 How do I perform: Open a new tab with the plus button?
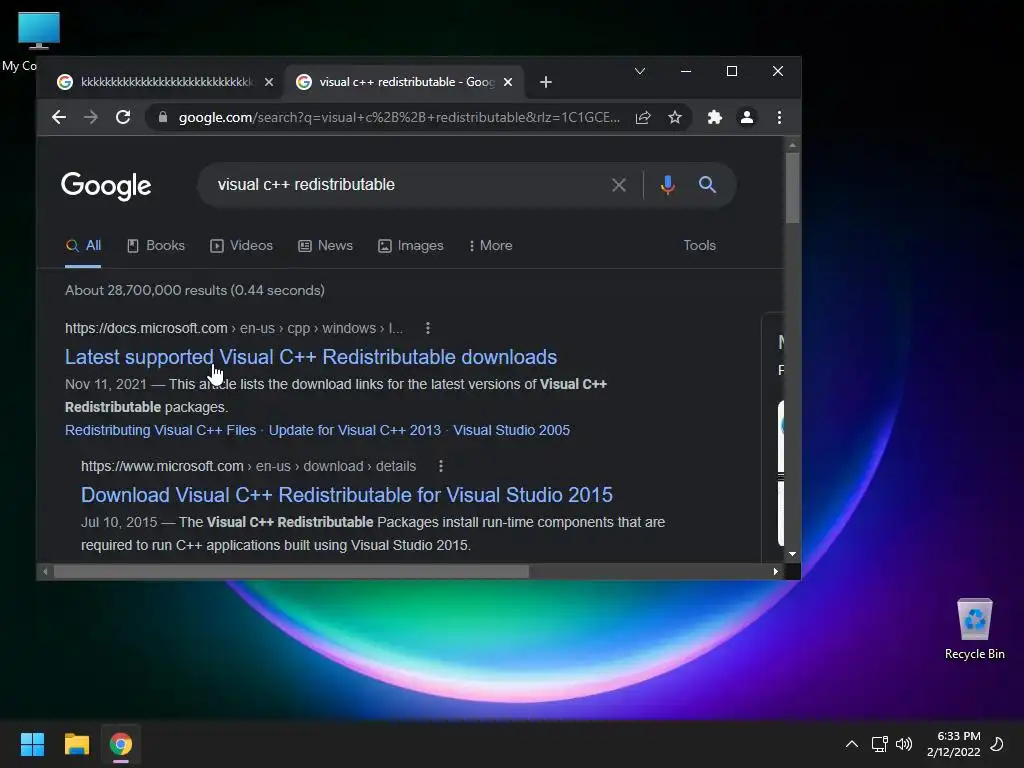click(x=546, y=82)
